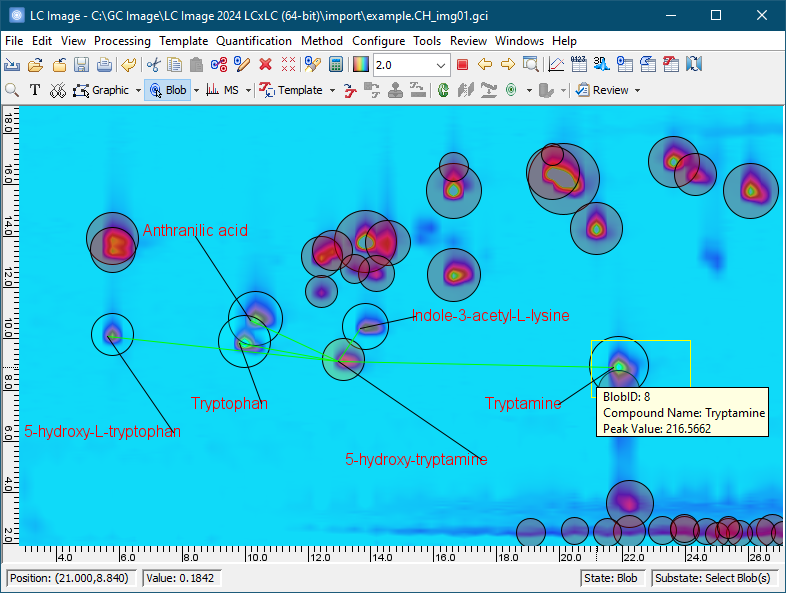Open the Processing menu
This screenshot has width=786, height=593.
(122, 41)
